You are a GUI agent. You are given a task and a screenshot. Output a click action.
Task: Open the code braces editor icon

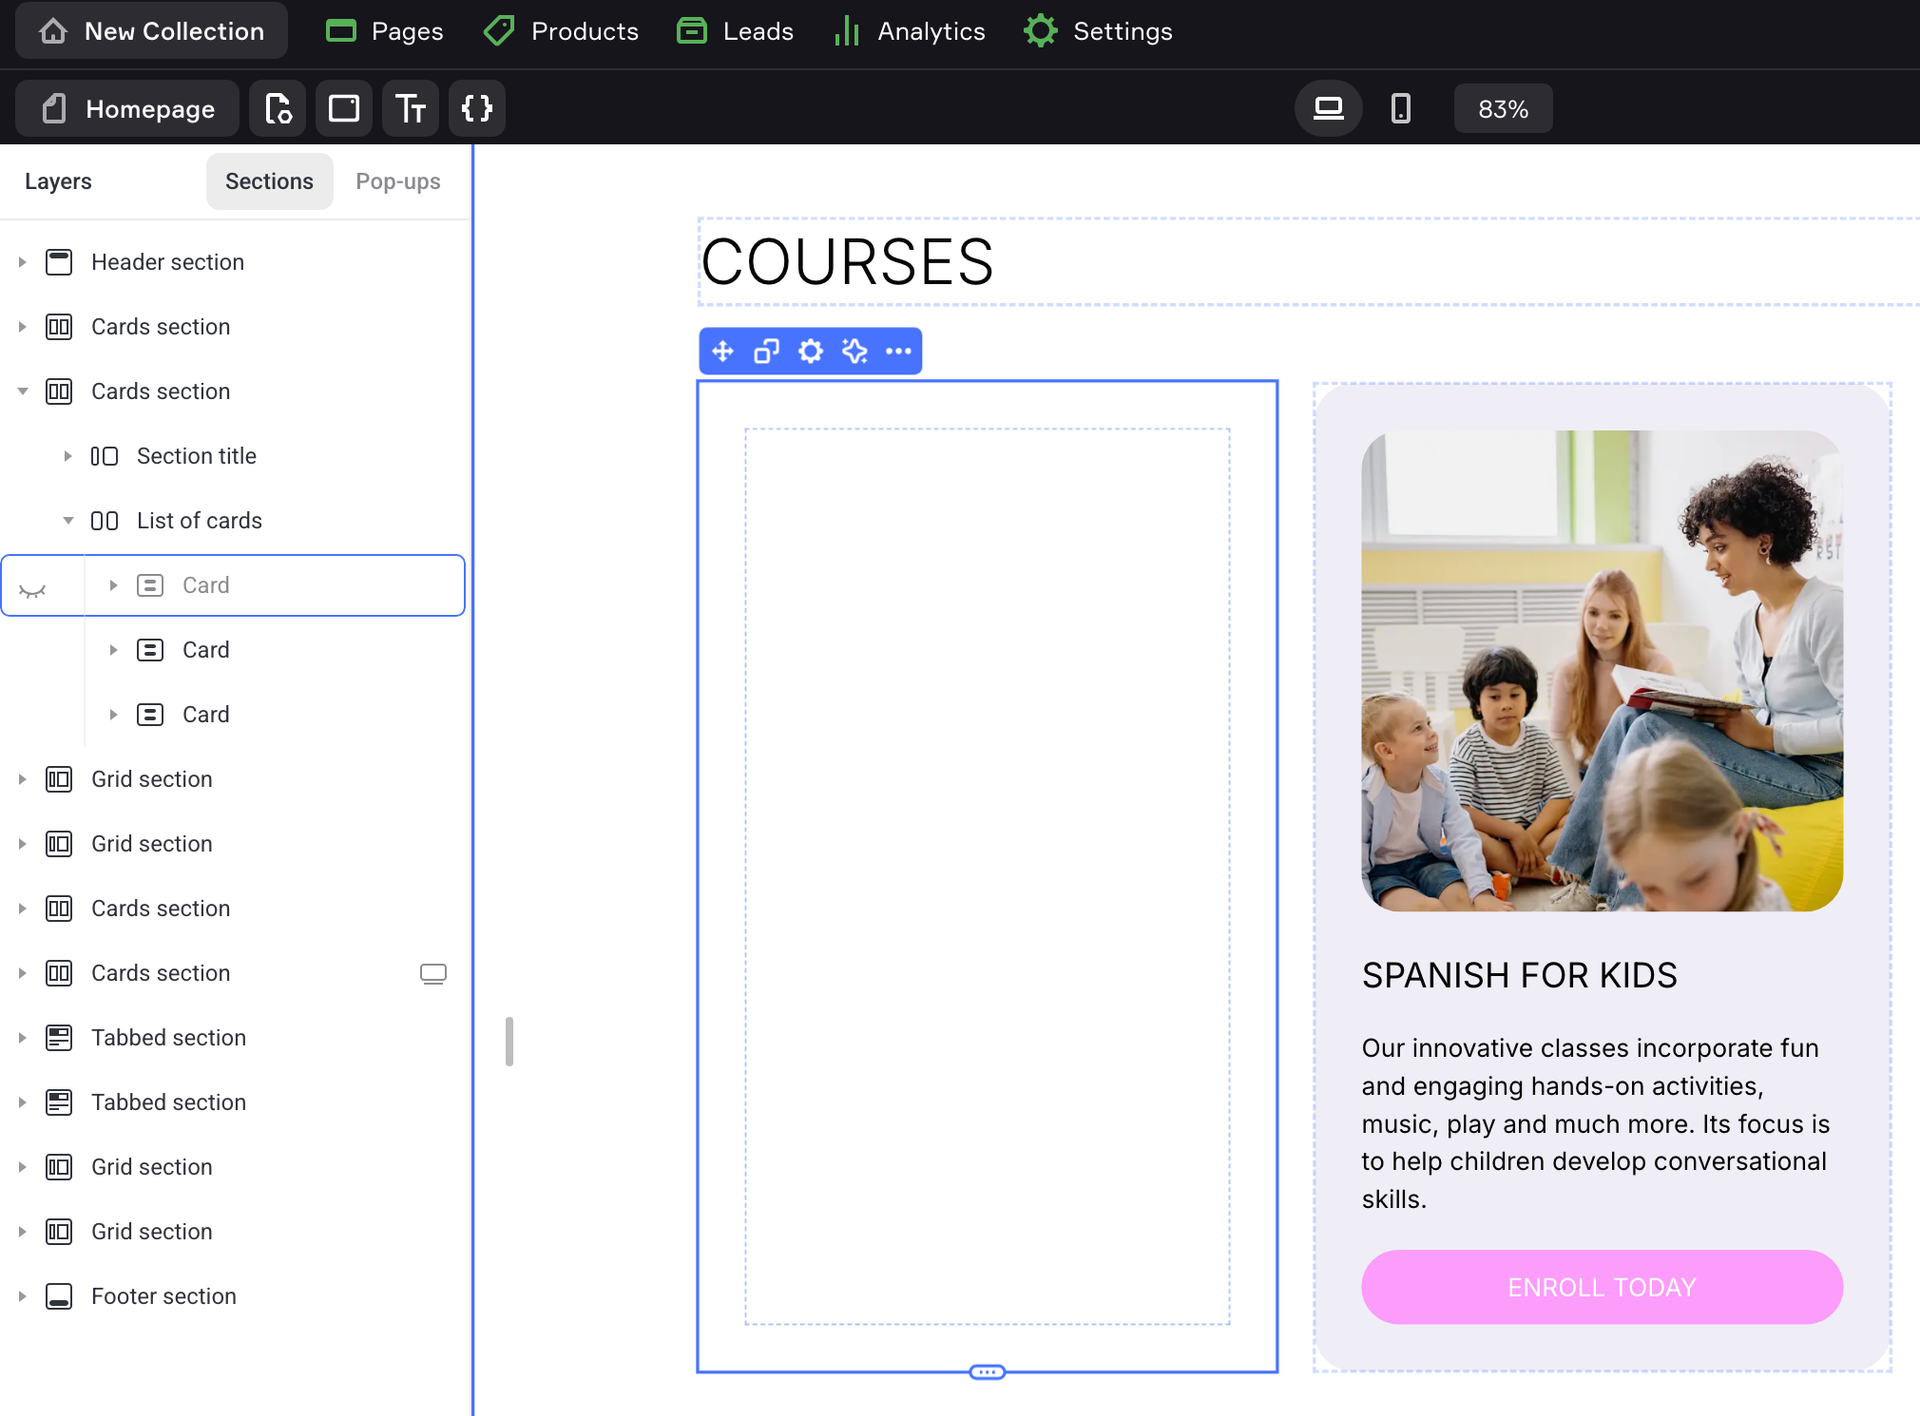pos(477,108)
